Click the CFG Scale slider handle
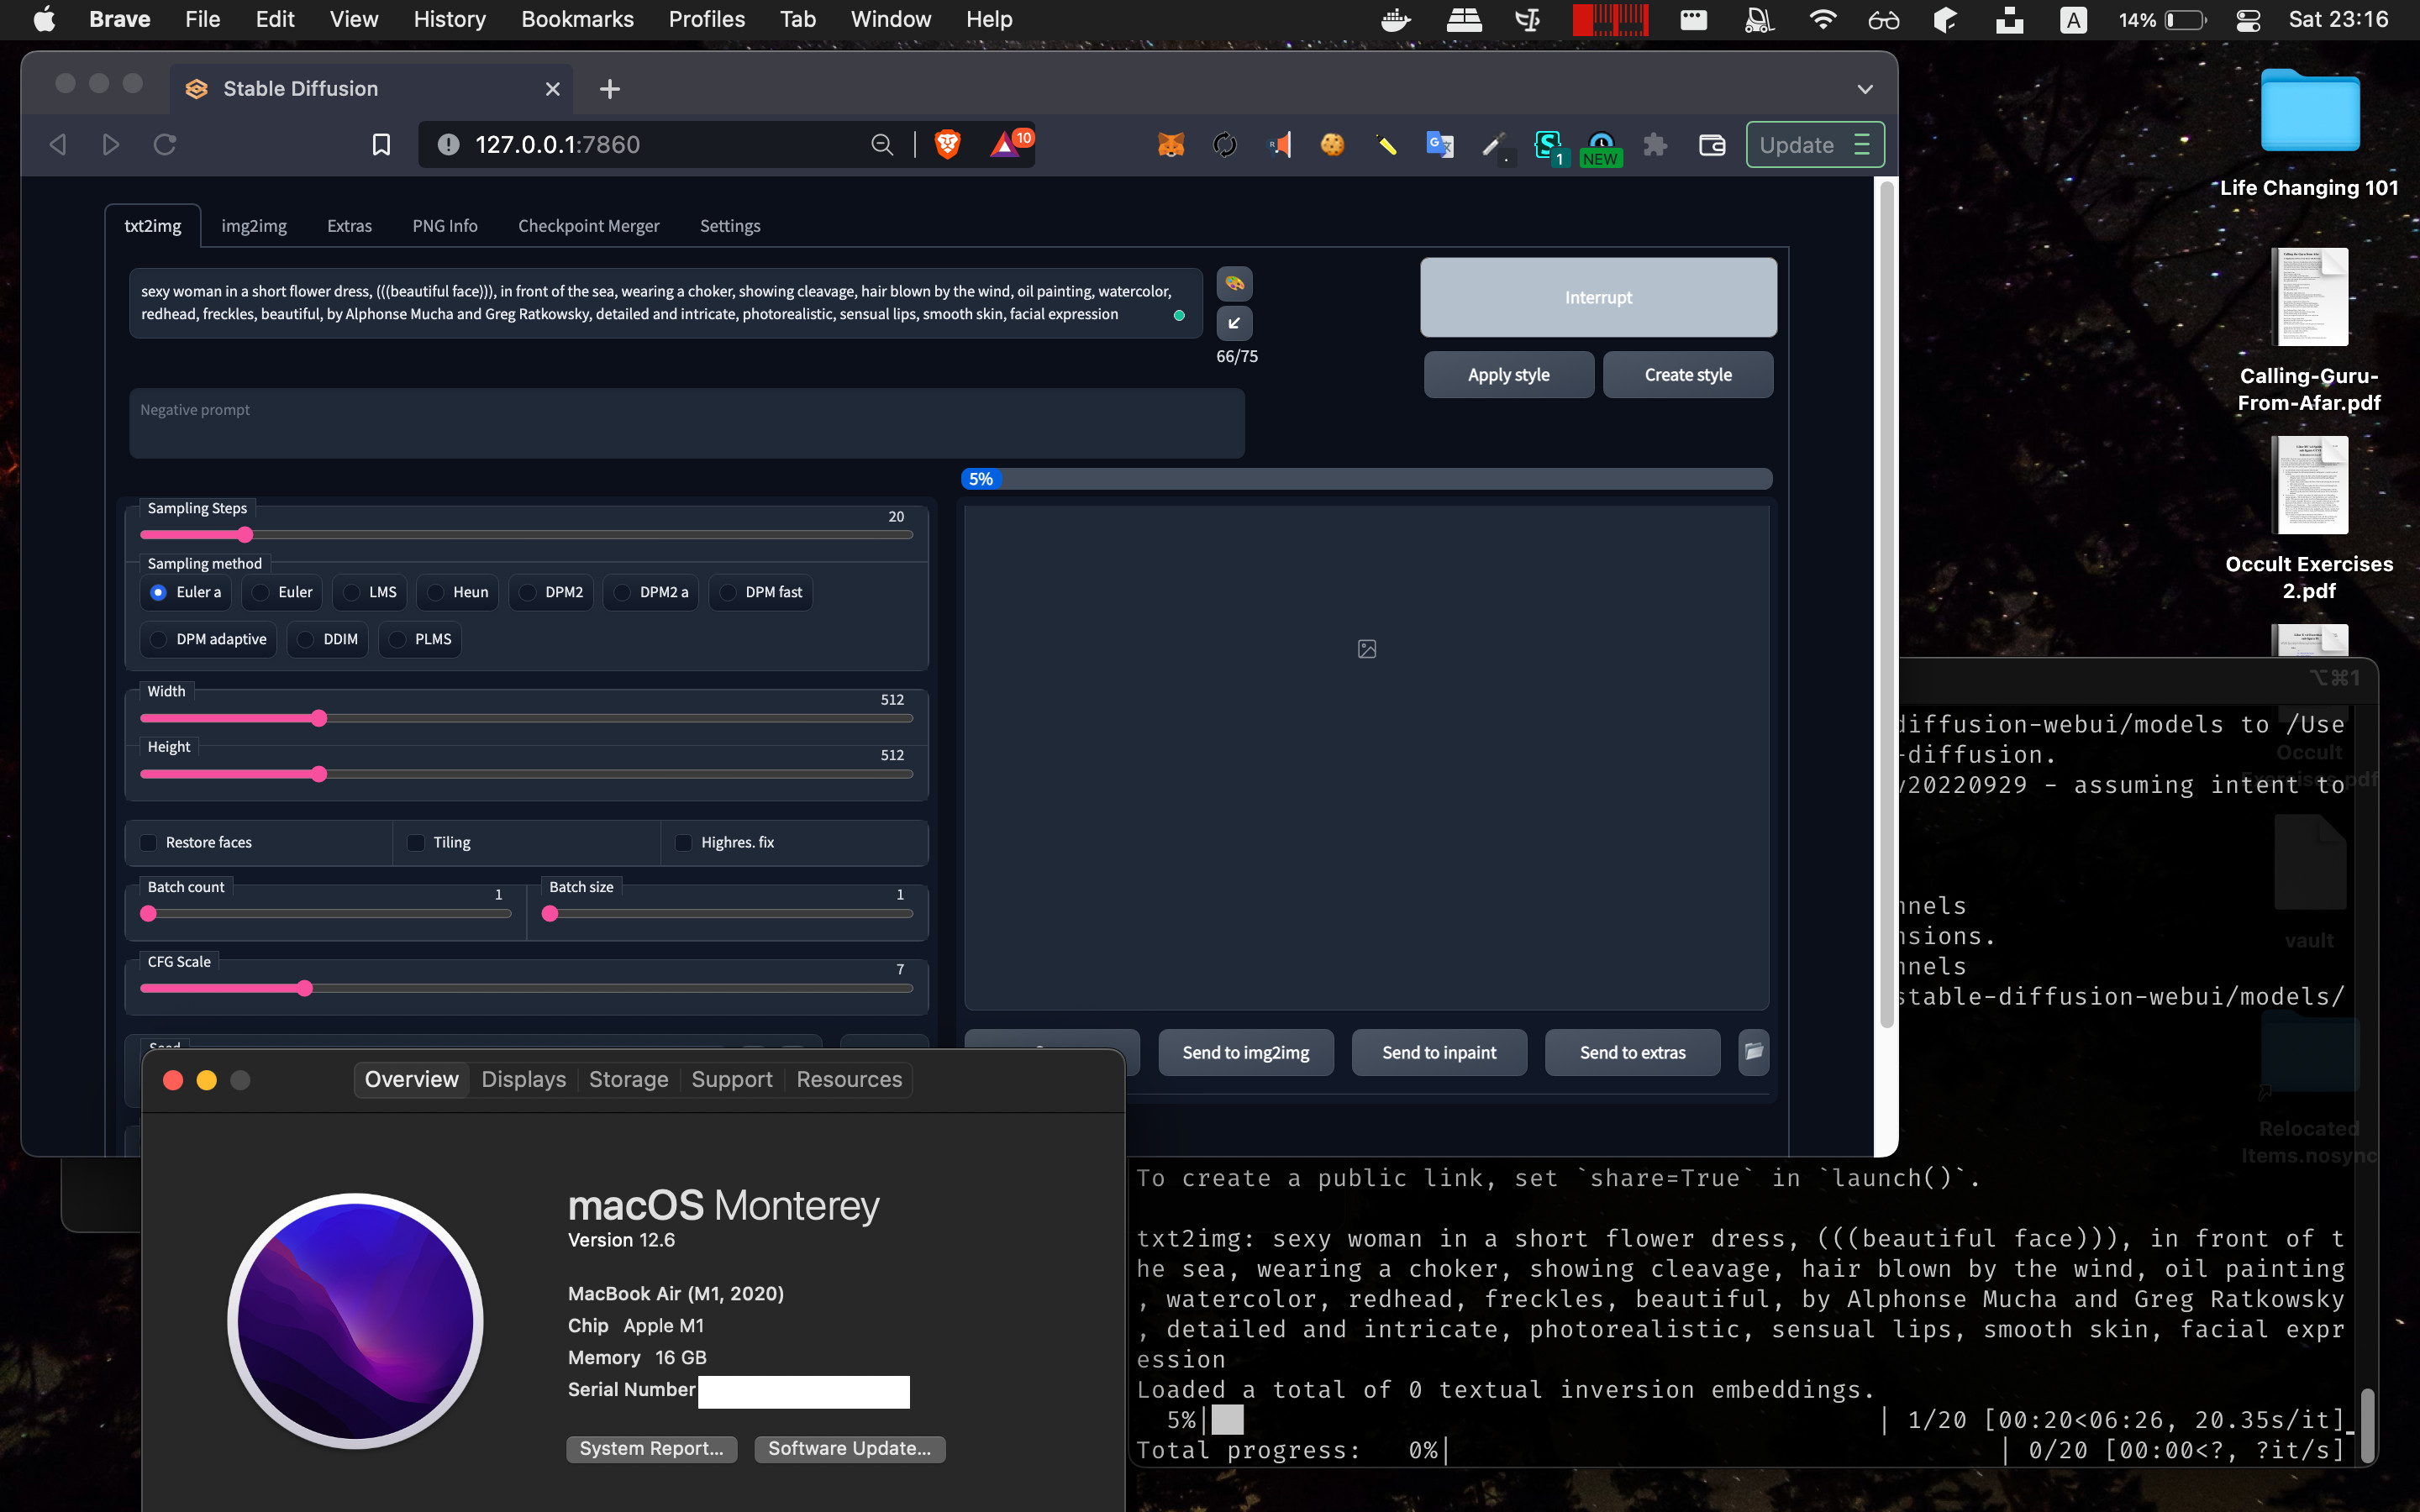 pyautogui.click(x=305, y=988)
